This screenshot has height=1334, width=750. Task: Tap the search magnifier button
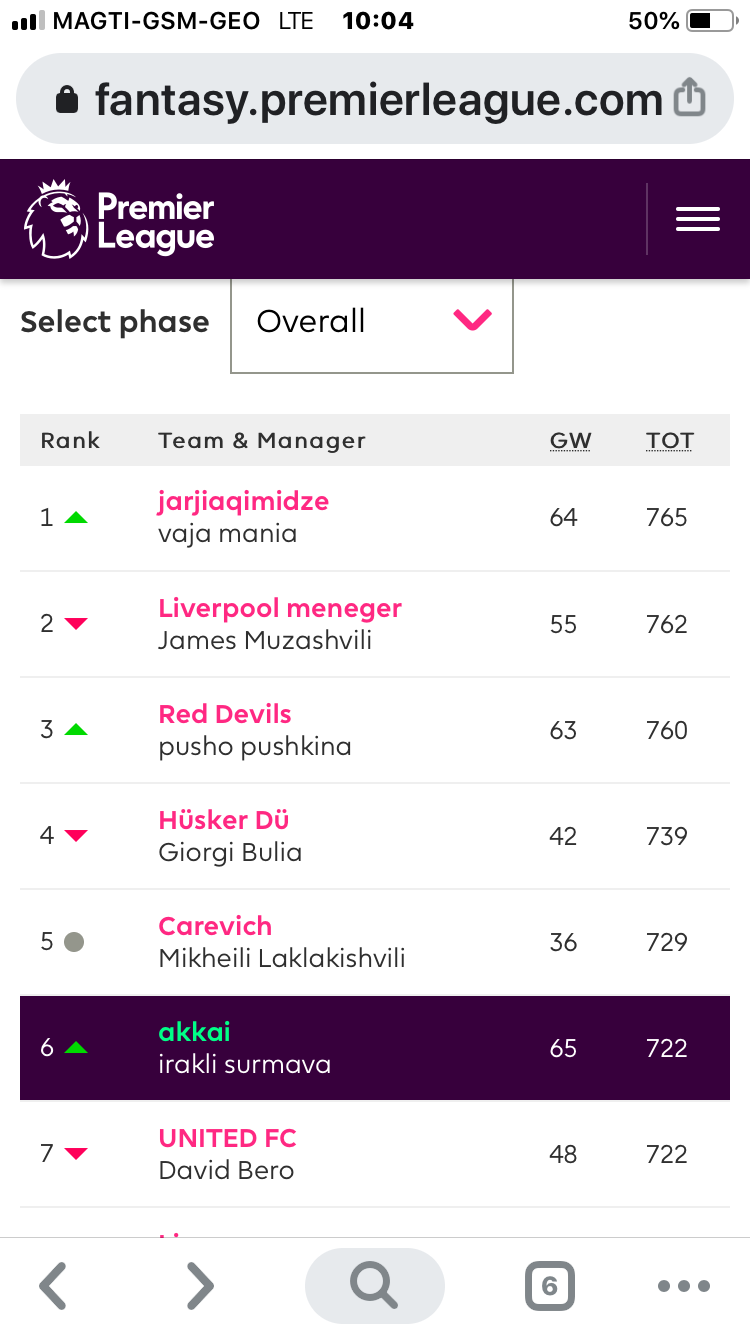[375, 1286]
